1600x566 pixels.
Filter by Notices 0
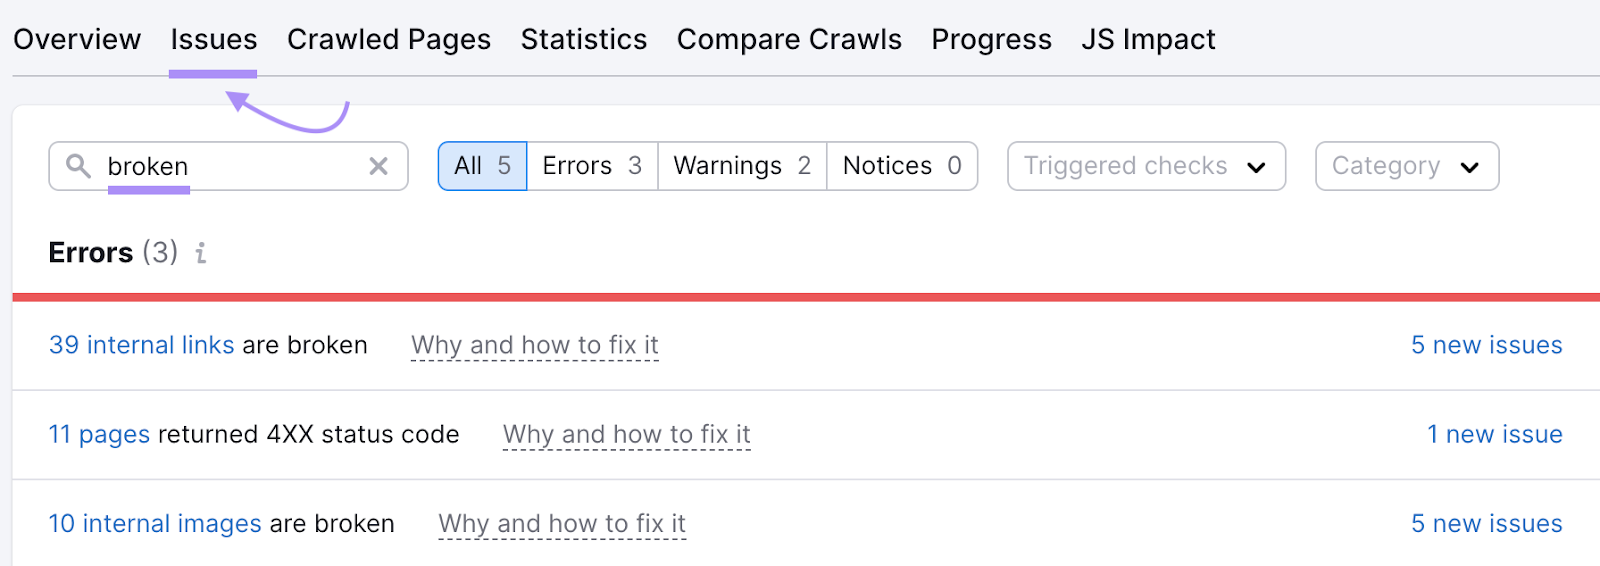[902, 166]
